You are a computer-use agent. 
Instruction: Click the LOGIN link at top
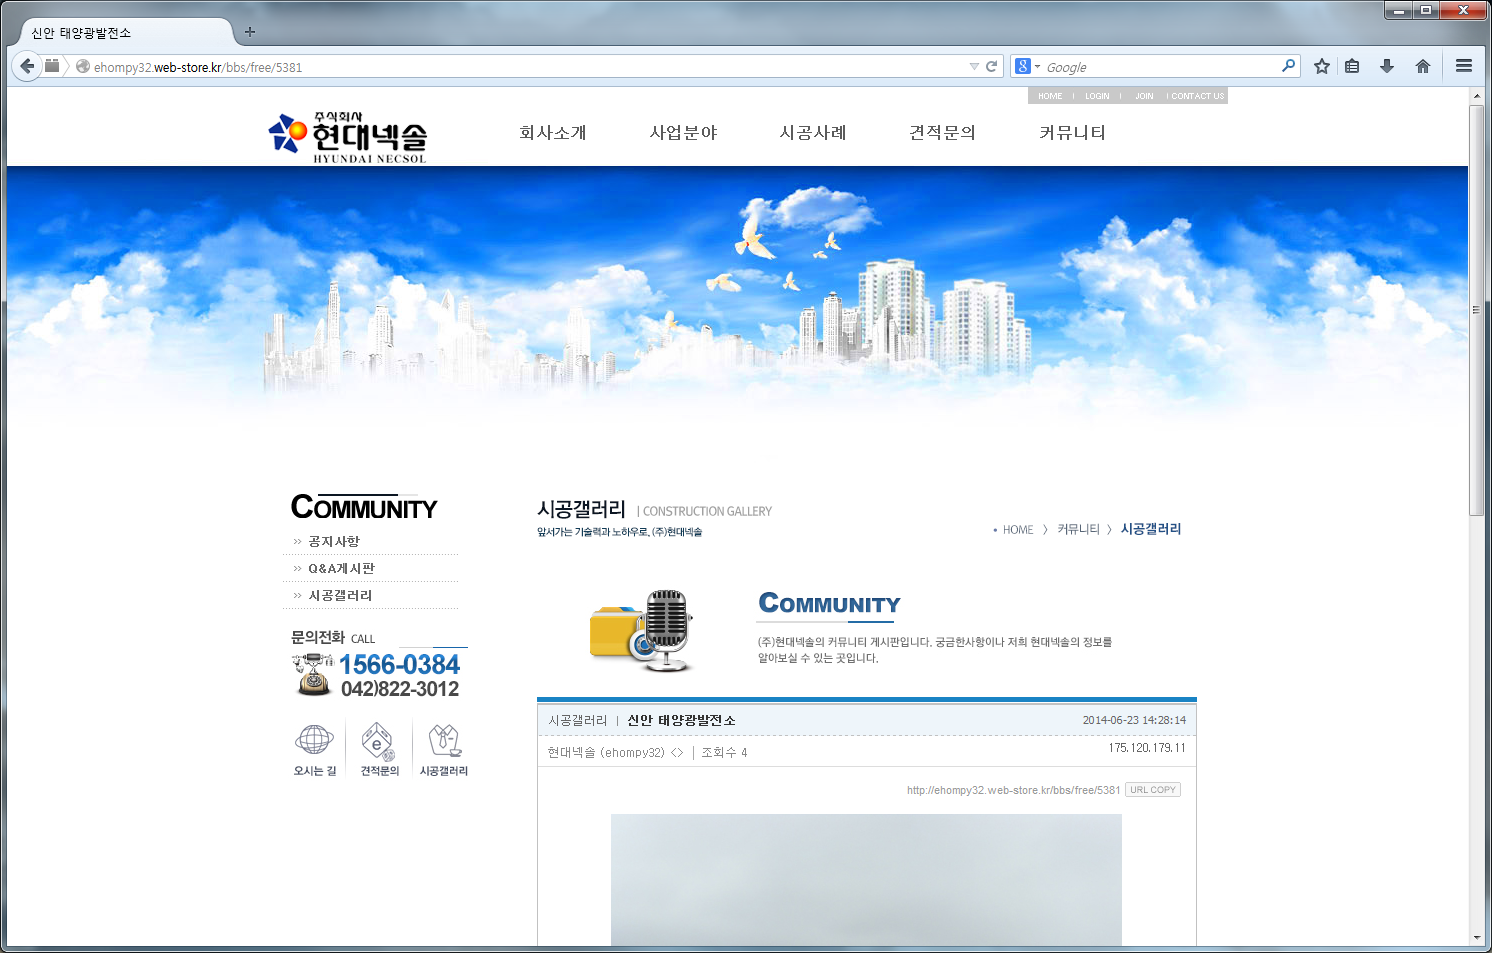(1097, 96)
